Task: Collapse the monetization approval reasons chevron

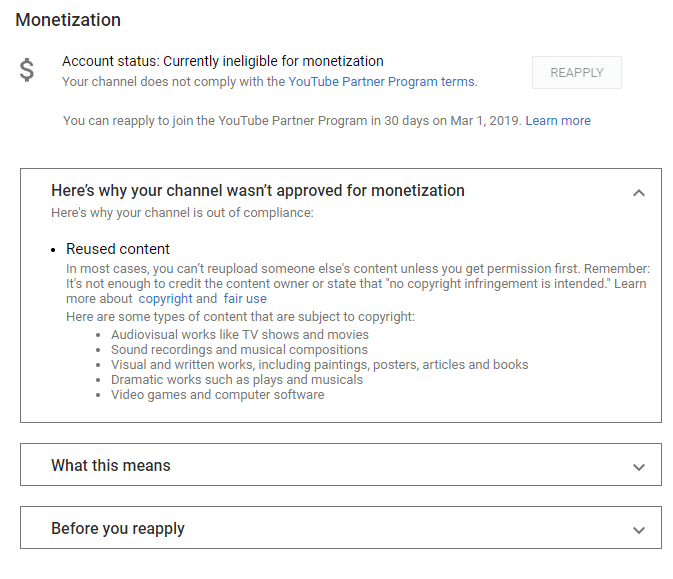Action: [x=639, y=193]
